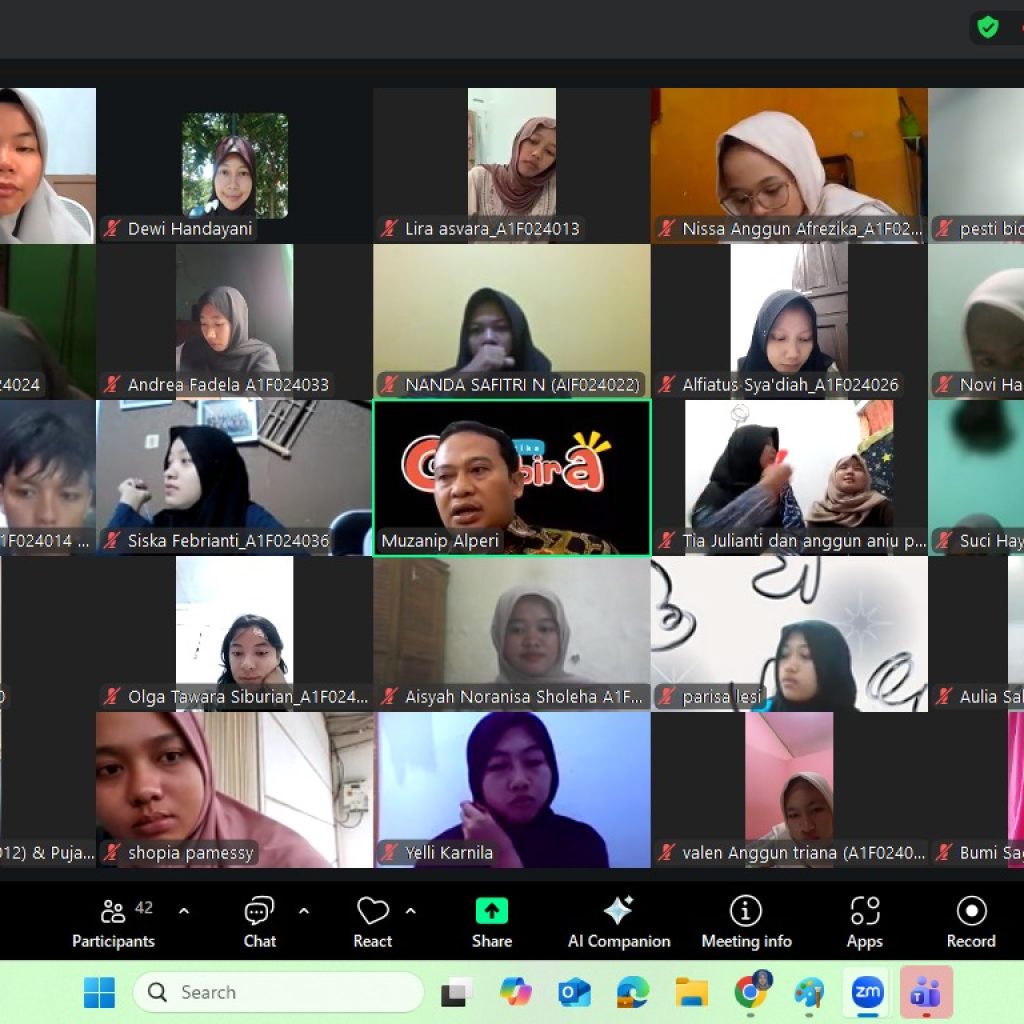Click the green encryption shield icon
Image resolution: width=1024 pixels, height=1024 pixels.
point(988,27)
